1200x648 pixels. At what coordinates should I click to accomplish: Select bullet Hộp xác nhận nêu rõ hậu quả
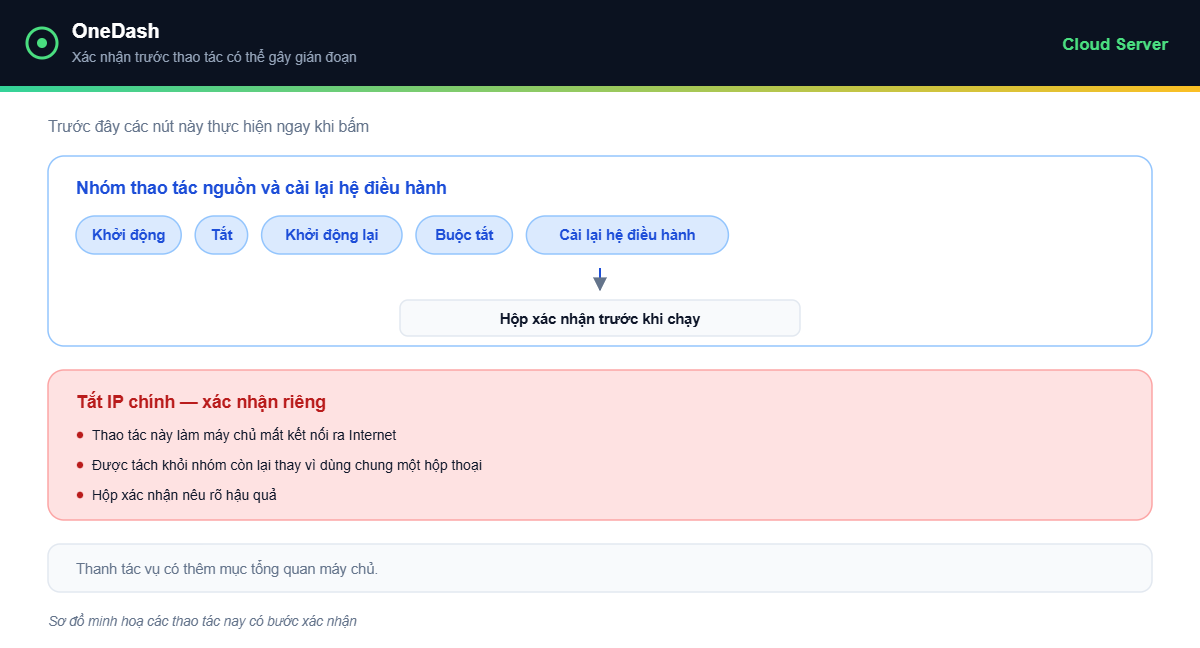coord(184,495)
